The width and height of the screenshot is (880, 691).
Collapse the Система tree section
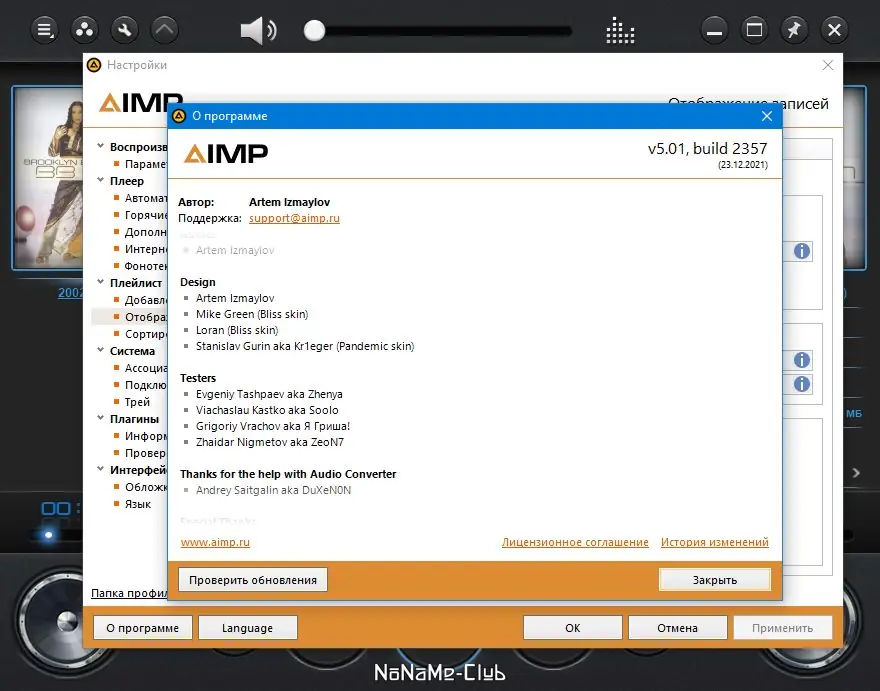pyautogui.click(x=100, y=350)
